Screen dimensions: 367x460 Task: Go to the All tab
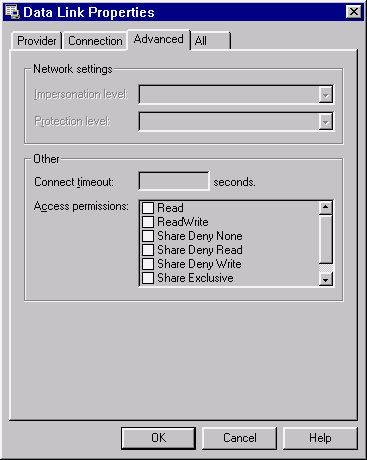coord(210,41)
